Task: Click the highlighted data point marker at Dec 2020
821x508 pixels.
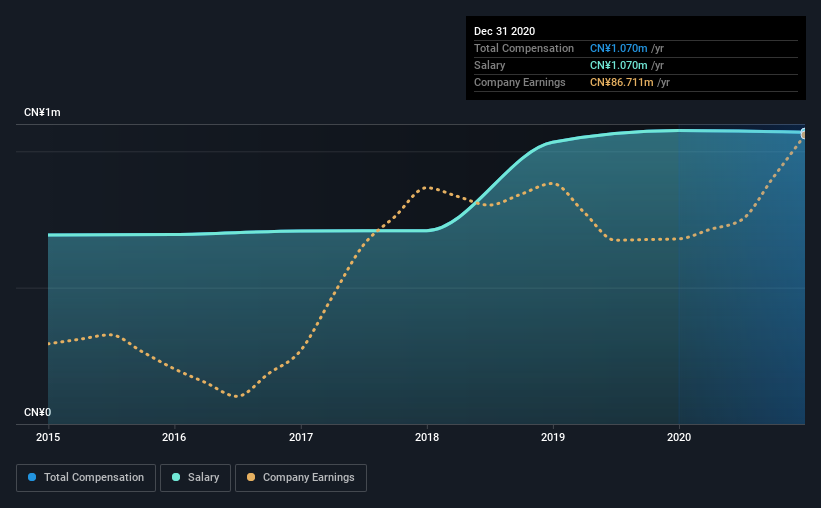Action: 804,134
